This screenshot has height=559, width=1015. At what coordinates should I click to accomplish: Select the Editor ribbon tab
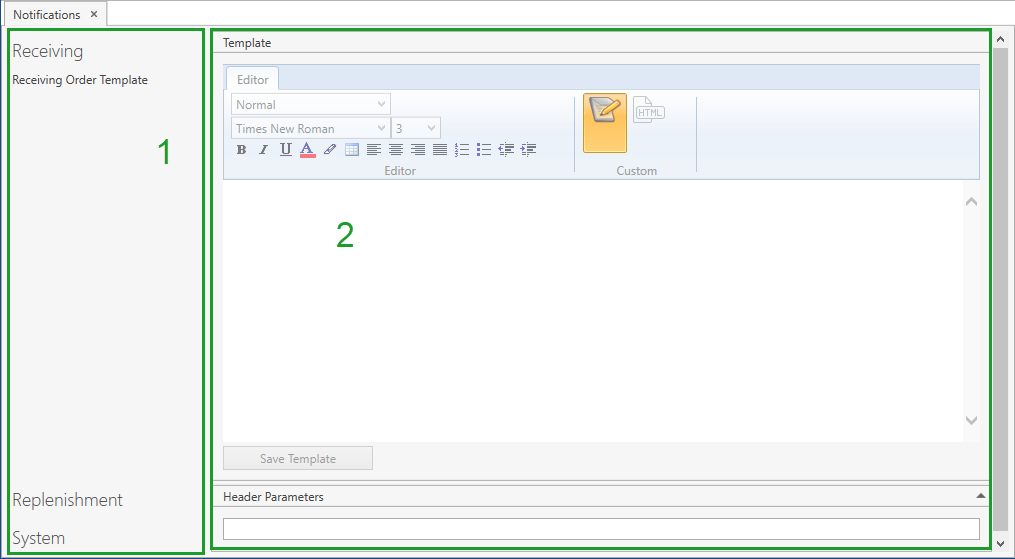252,80
